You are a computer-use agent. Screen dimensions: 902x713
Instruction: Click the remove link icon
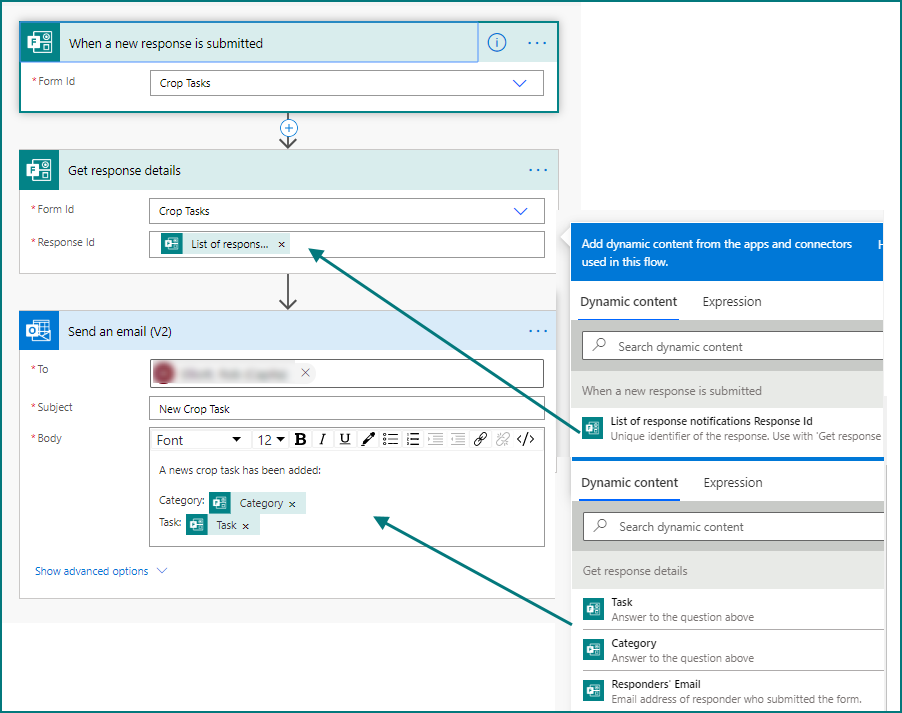tap(503, 440)
